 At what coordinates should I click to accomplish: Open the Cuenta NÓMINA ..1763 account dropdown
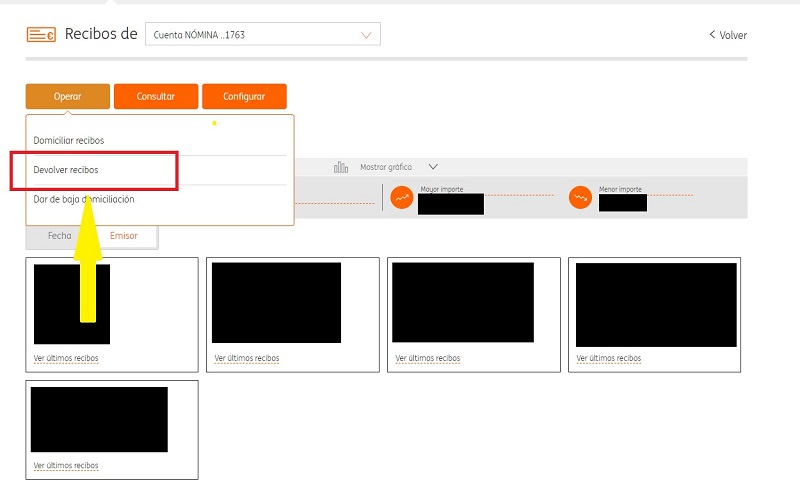262,35
